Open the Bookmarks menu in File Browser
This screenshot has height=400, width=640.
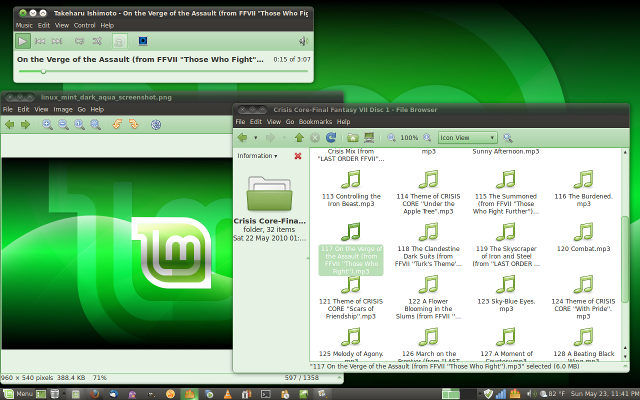[x=315, y=122]
